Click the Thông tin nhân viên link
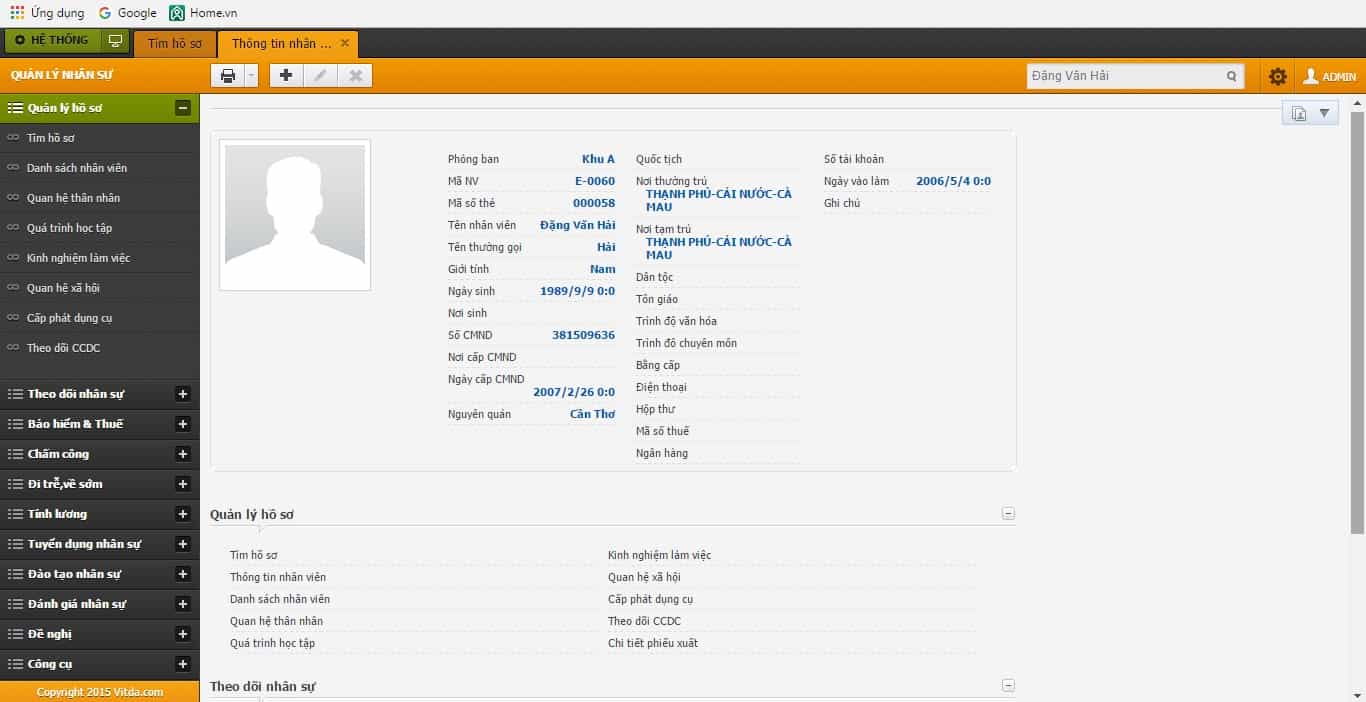Viewport: 1366px width, 702px height. [278, 577]
